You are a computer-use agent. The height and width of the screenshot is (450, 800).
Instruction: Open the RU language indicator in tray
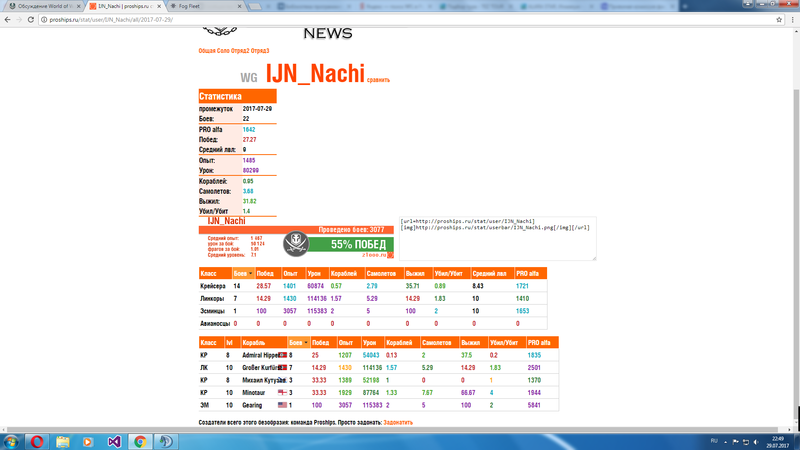point(714,441)
